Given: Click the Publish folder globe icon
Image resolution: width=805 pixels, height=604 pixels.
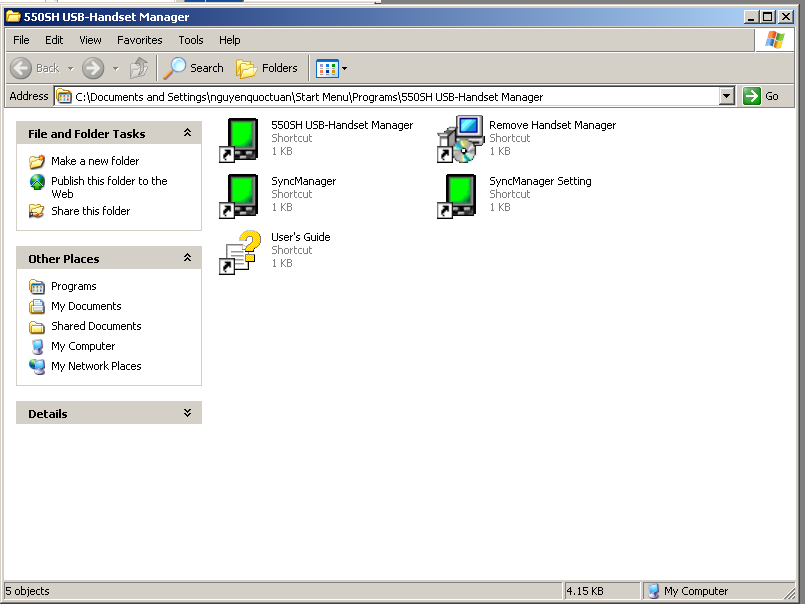Looking at the screenshot, I should pyautogui.click(x=37, y=182).
